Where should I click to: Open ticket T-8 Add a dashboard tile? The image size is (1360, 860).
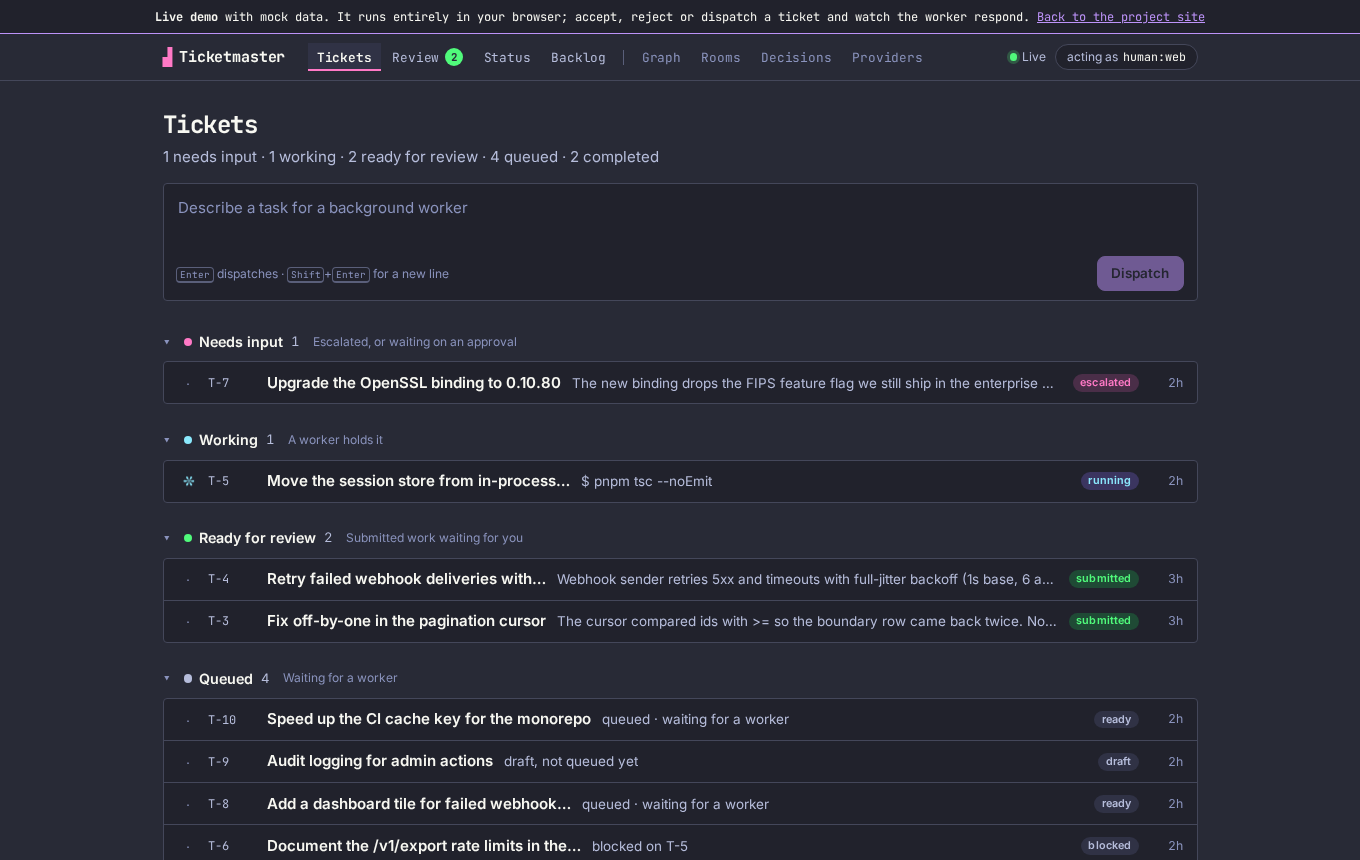[x=680, y=804]
